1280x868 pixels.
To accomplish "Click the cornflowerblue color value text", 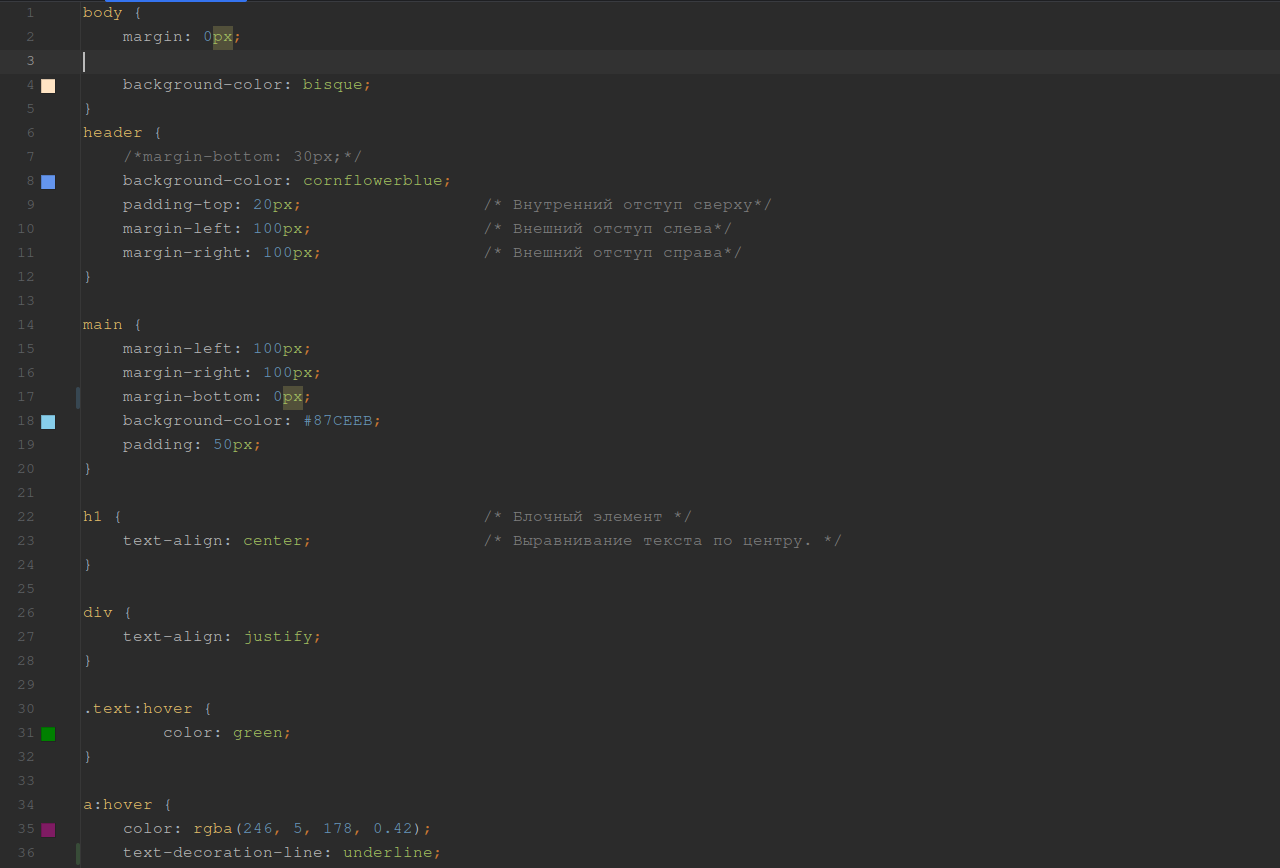I will tap(372, 181).
